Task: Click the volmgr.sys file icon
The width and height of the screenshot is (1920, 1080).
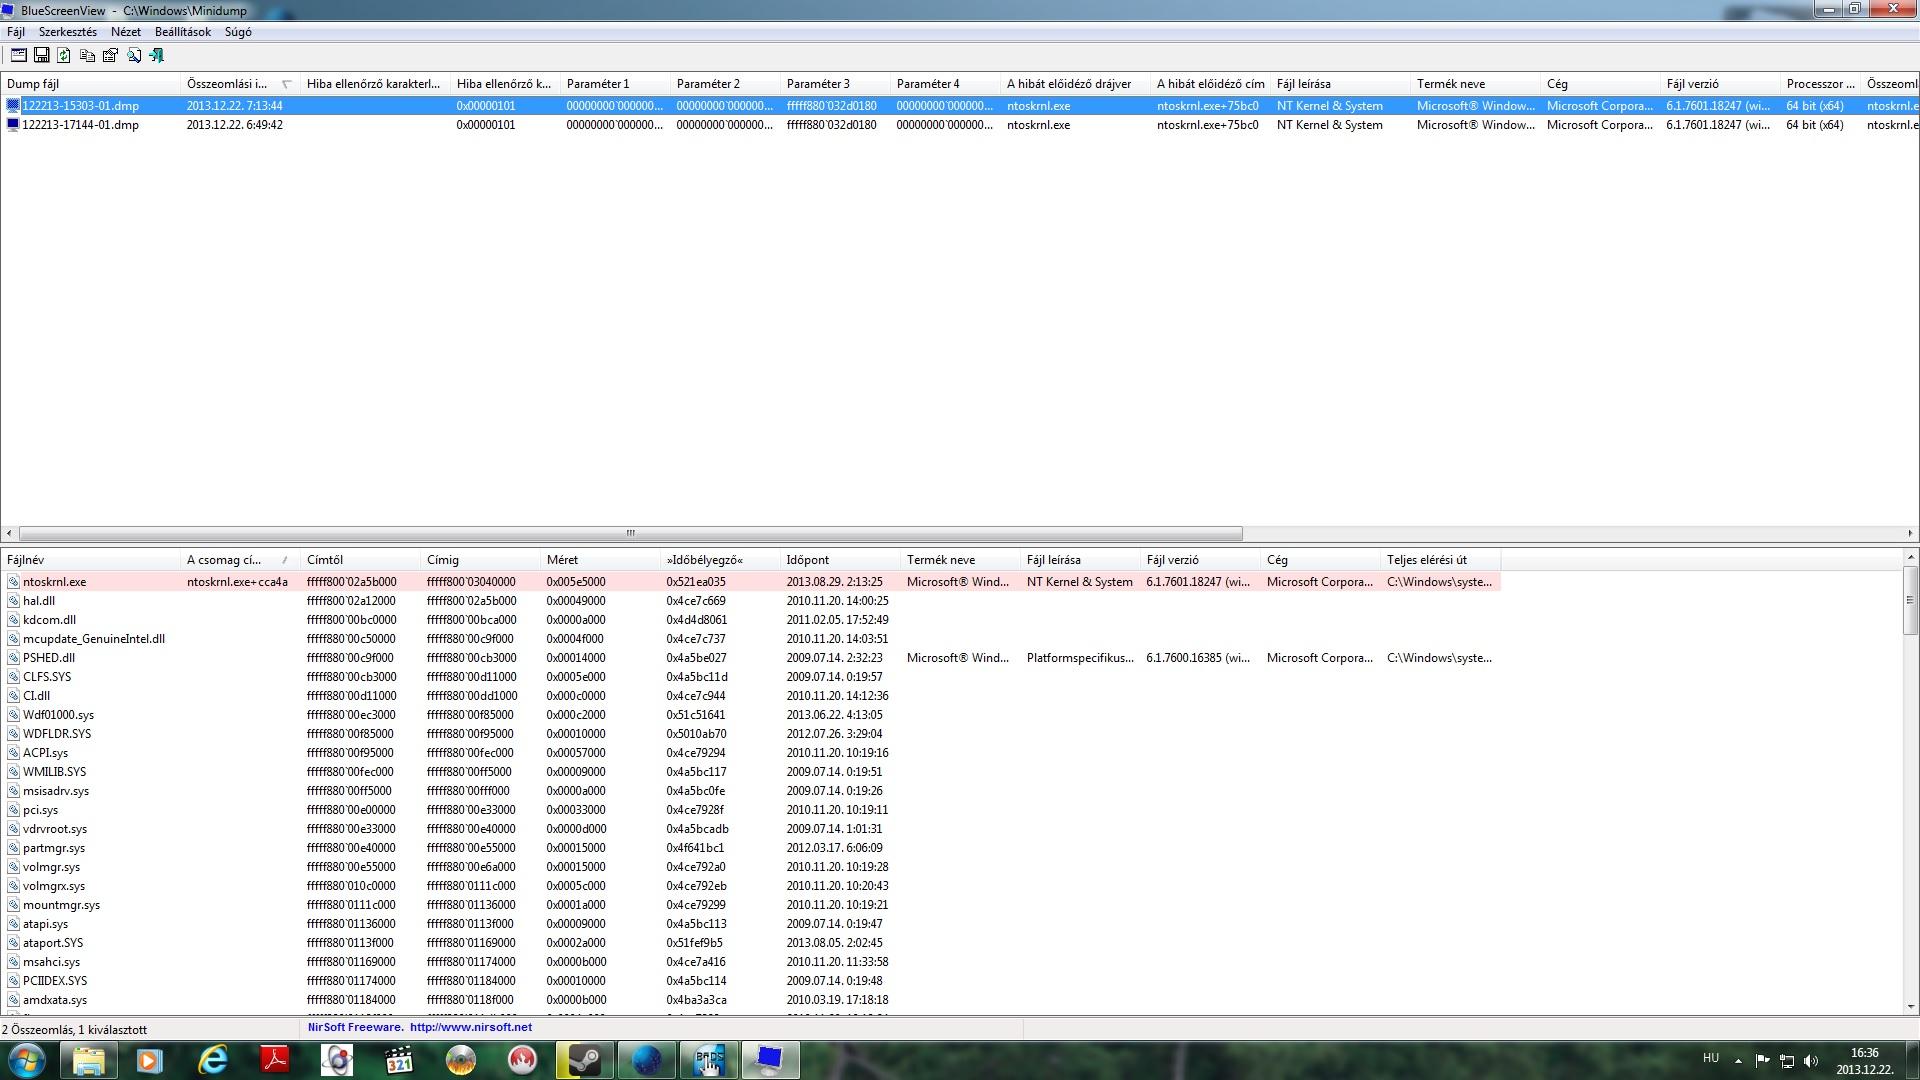Action: (13, 867)
